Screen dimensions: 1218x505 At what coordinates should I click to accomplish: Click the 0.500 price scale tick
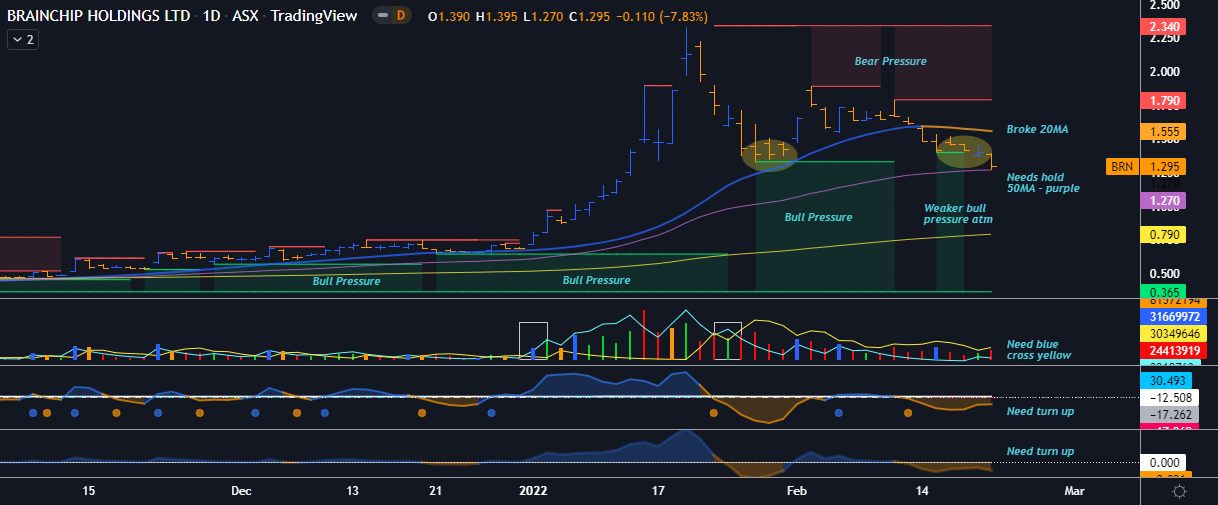pos(1163,273)
